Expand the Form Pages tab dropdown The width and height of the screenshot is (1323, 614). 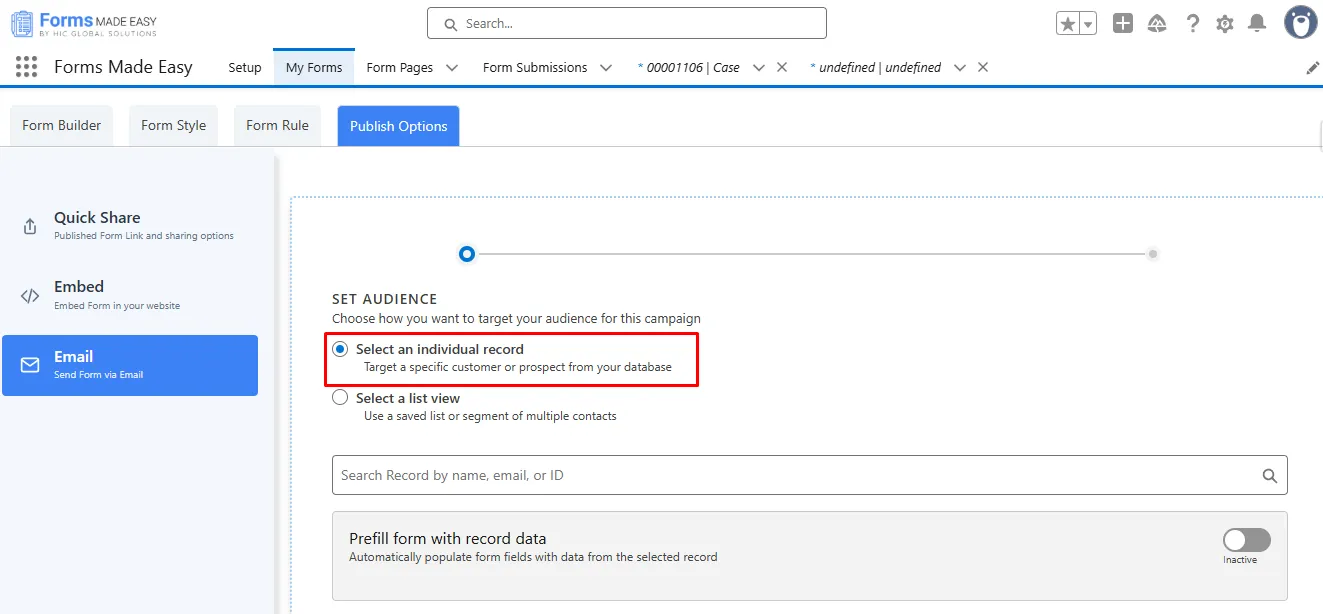point(452,68)
